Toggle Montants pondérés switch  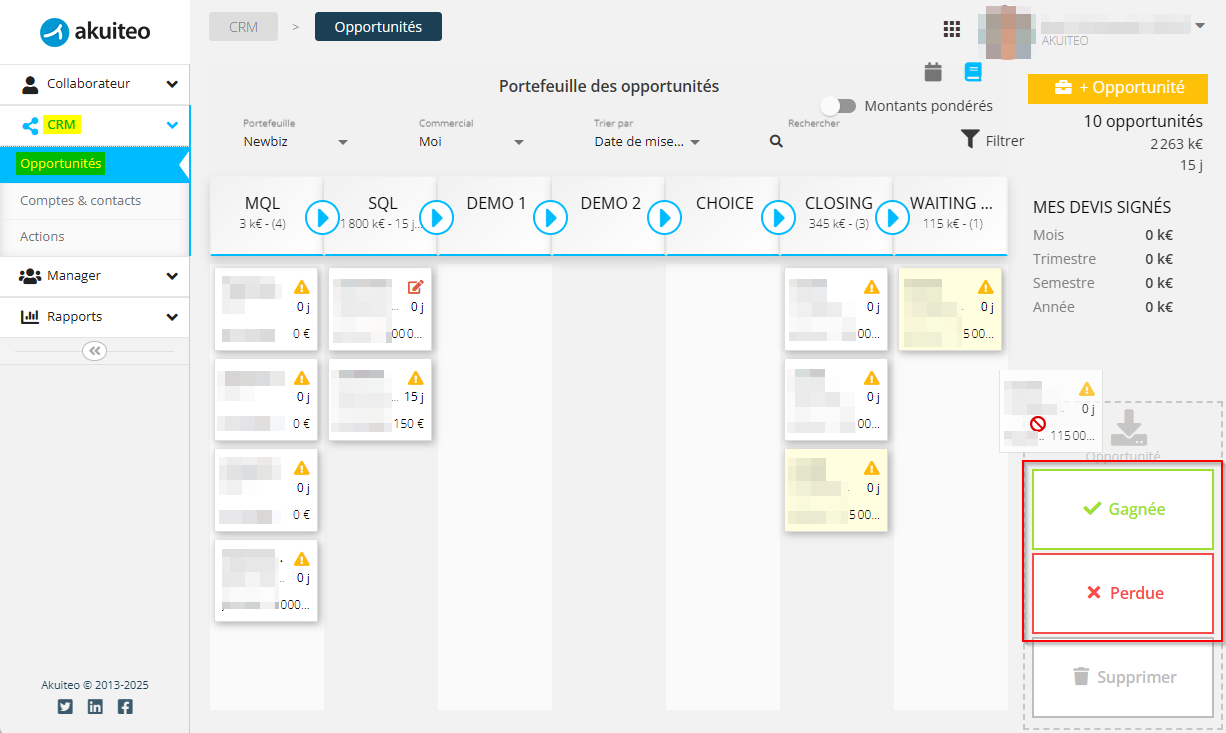point(838,106)
